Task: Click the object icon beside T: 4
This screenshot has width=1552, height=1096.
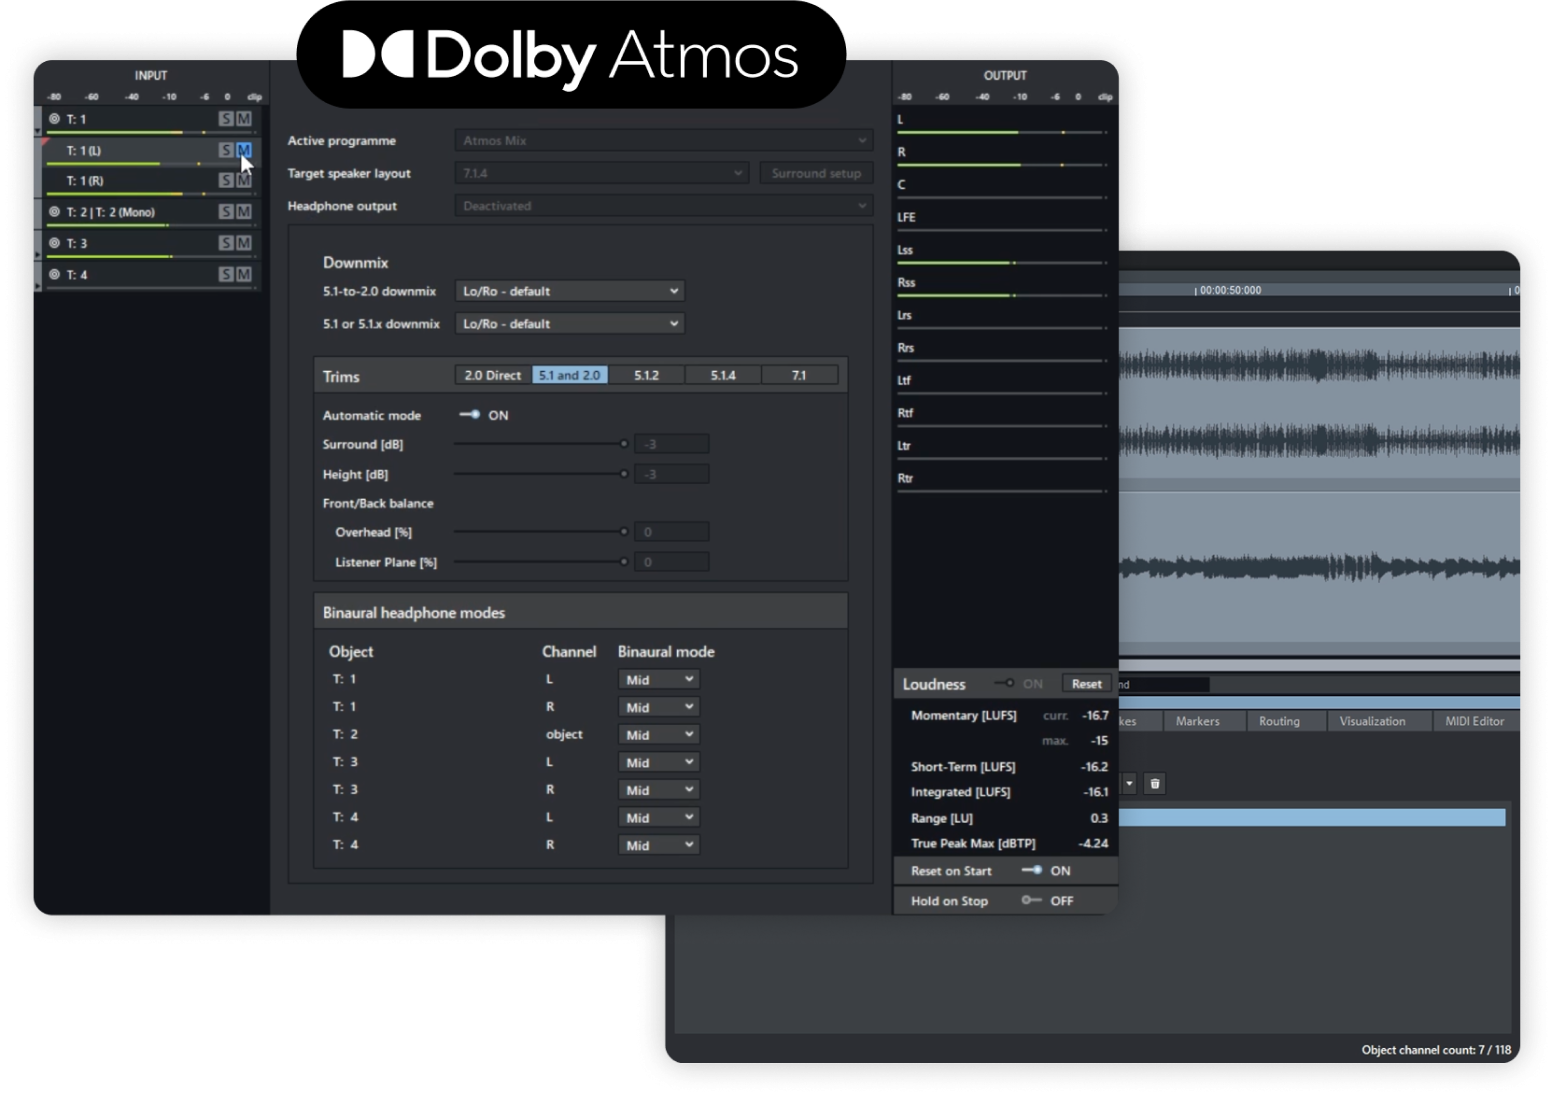Action: coord(54,274)
